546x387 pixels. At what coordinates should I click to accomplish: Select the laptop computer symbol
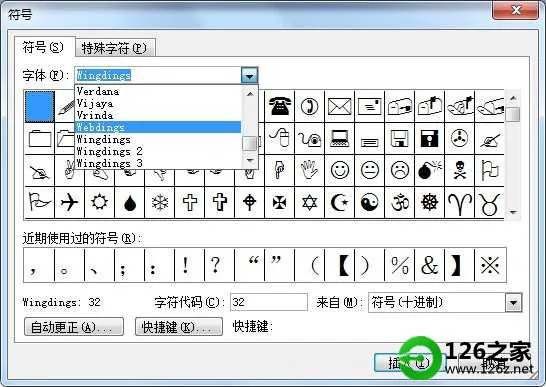point(340,138)
